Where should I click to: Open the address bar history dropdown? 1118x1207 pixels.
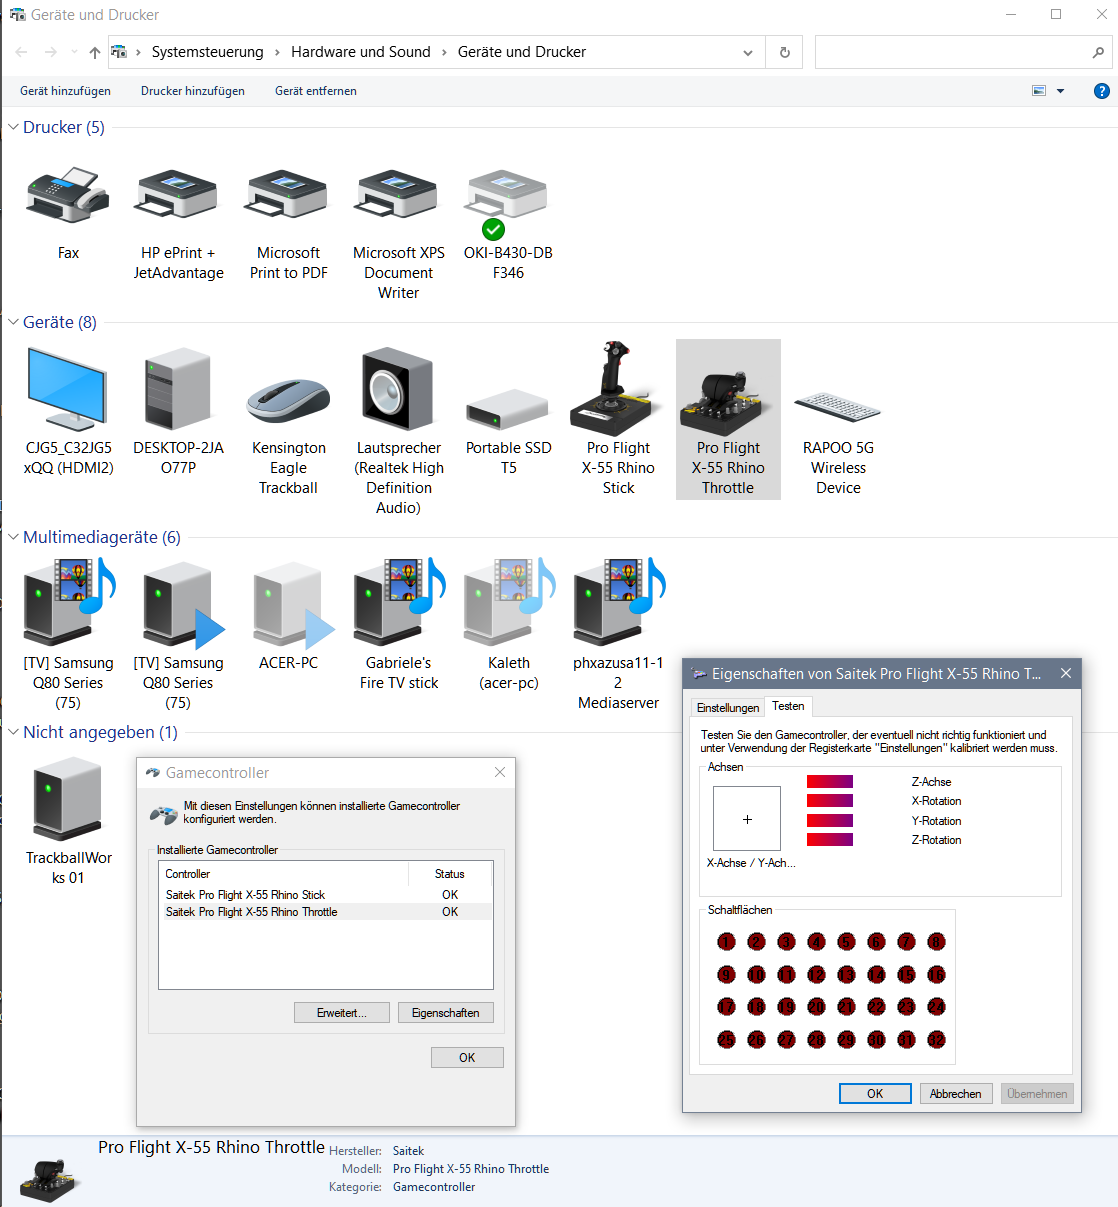tap(748, 53)
